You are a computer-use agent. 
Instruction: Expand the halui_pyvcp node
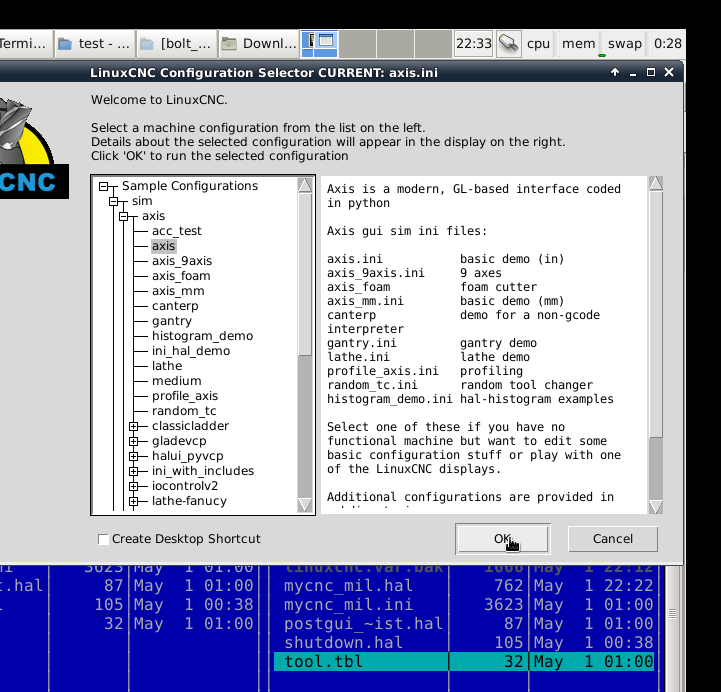click(134, 456)
